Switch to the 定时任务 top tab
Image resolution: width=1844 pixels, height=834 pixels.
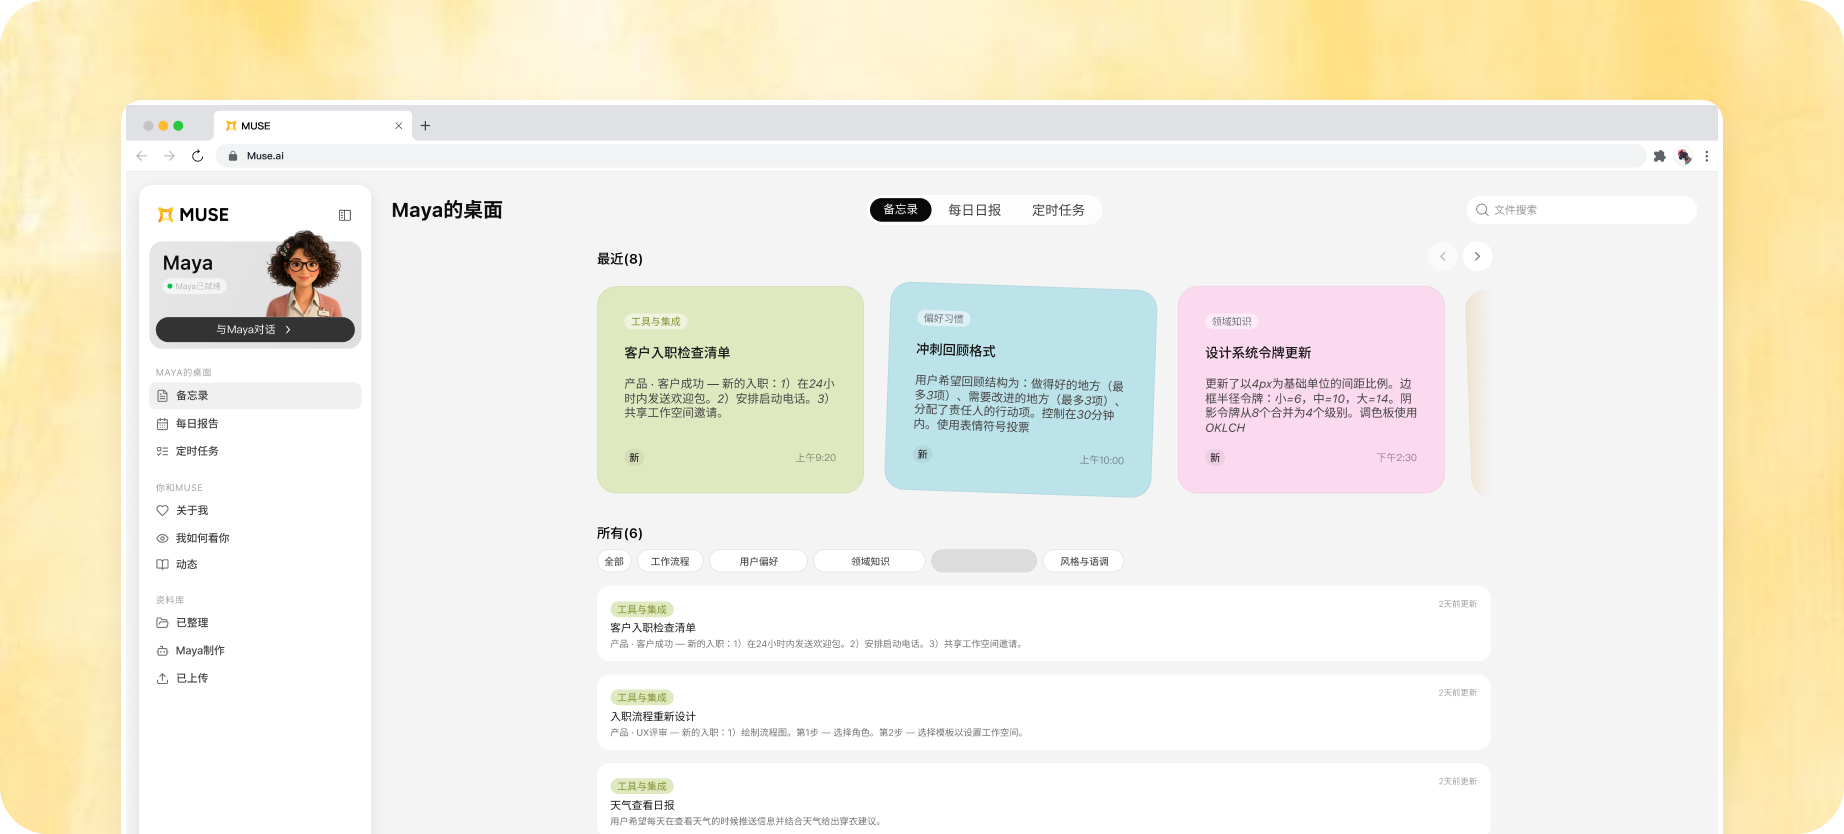click(1058, 210)
